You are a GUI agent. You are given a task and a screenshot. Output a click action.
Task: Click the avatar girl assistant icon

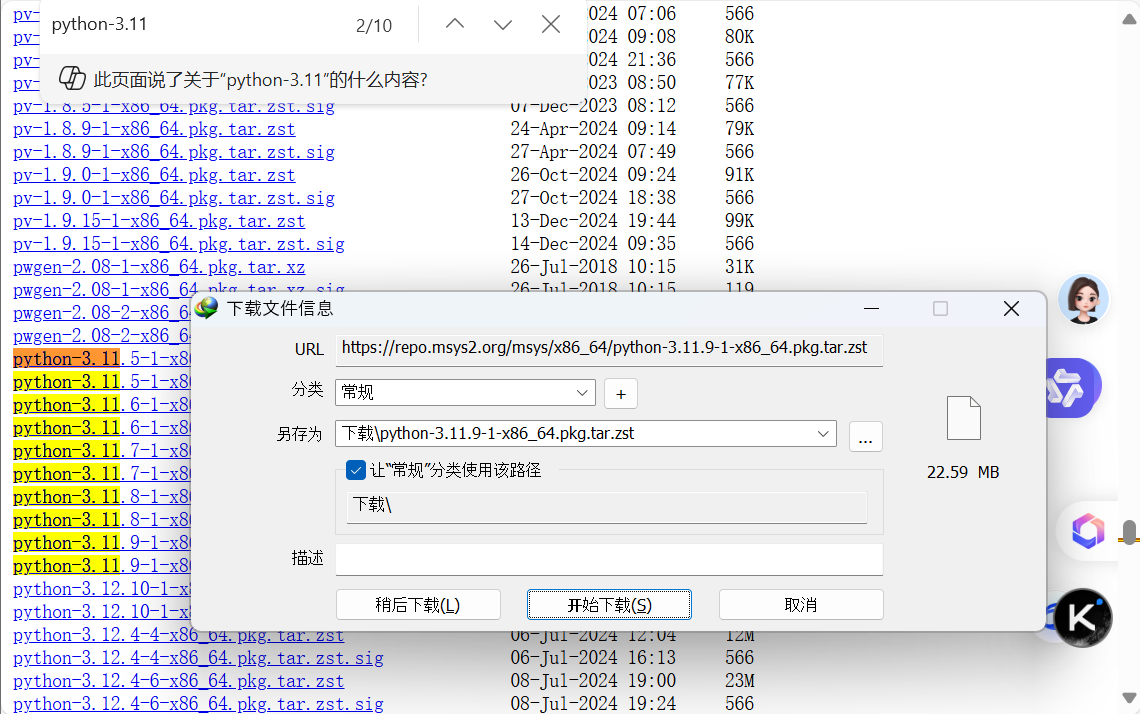tap(1083, 299)
